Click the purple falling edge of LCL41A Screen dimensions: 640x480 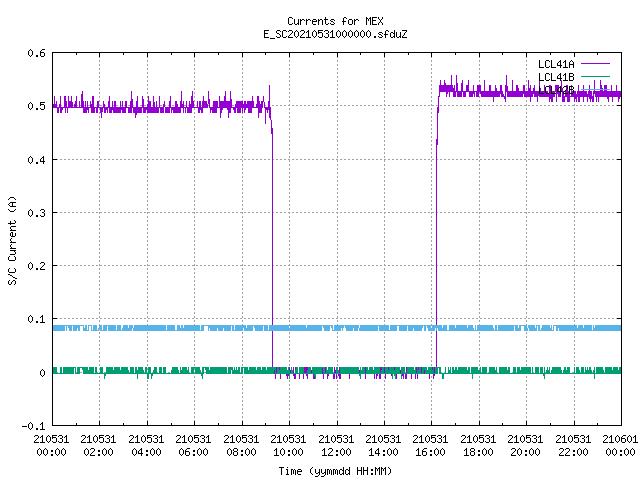272,245
